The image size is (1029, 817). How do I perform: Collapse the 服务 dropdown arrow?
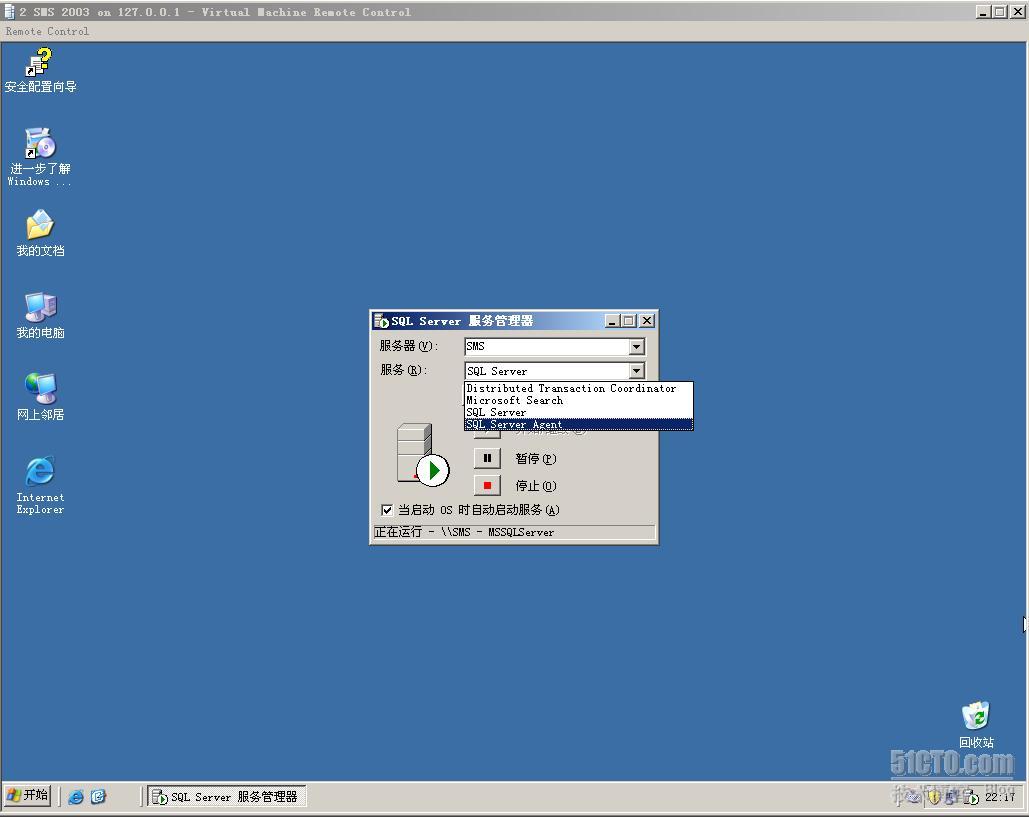coord(637,371)
